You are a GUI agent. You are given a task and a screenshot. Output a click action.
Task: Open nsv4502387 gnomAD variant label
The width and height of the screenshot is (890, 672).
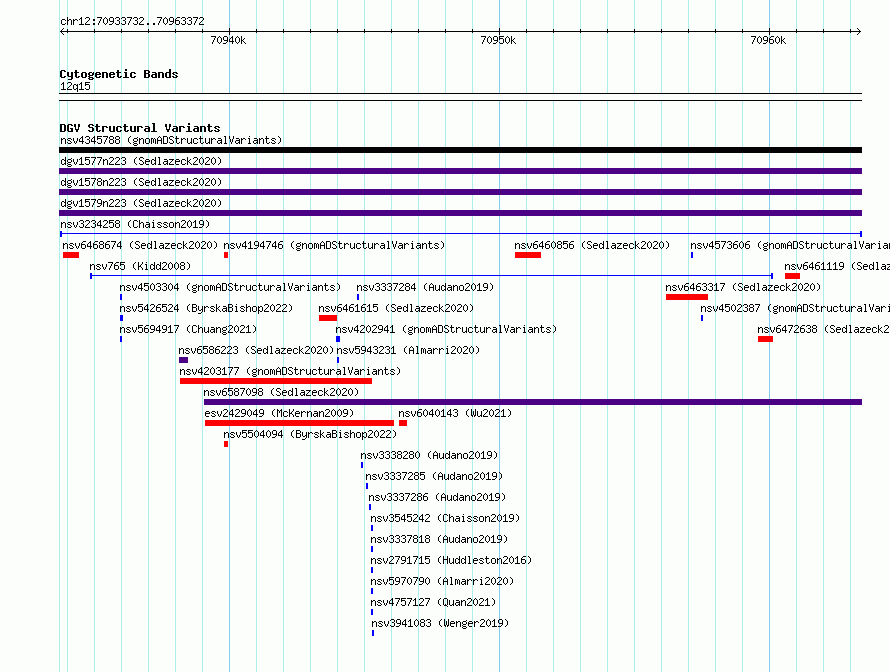795,308
